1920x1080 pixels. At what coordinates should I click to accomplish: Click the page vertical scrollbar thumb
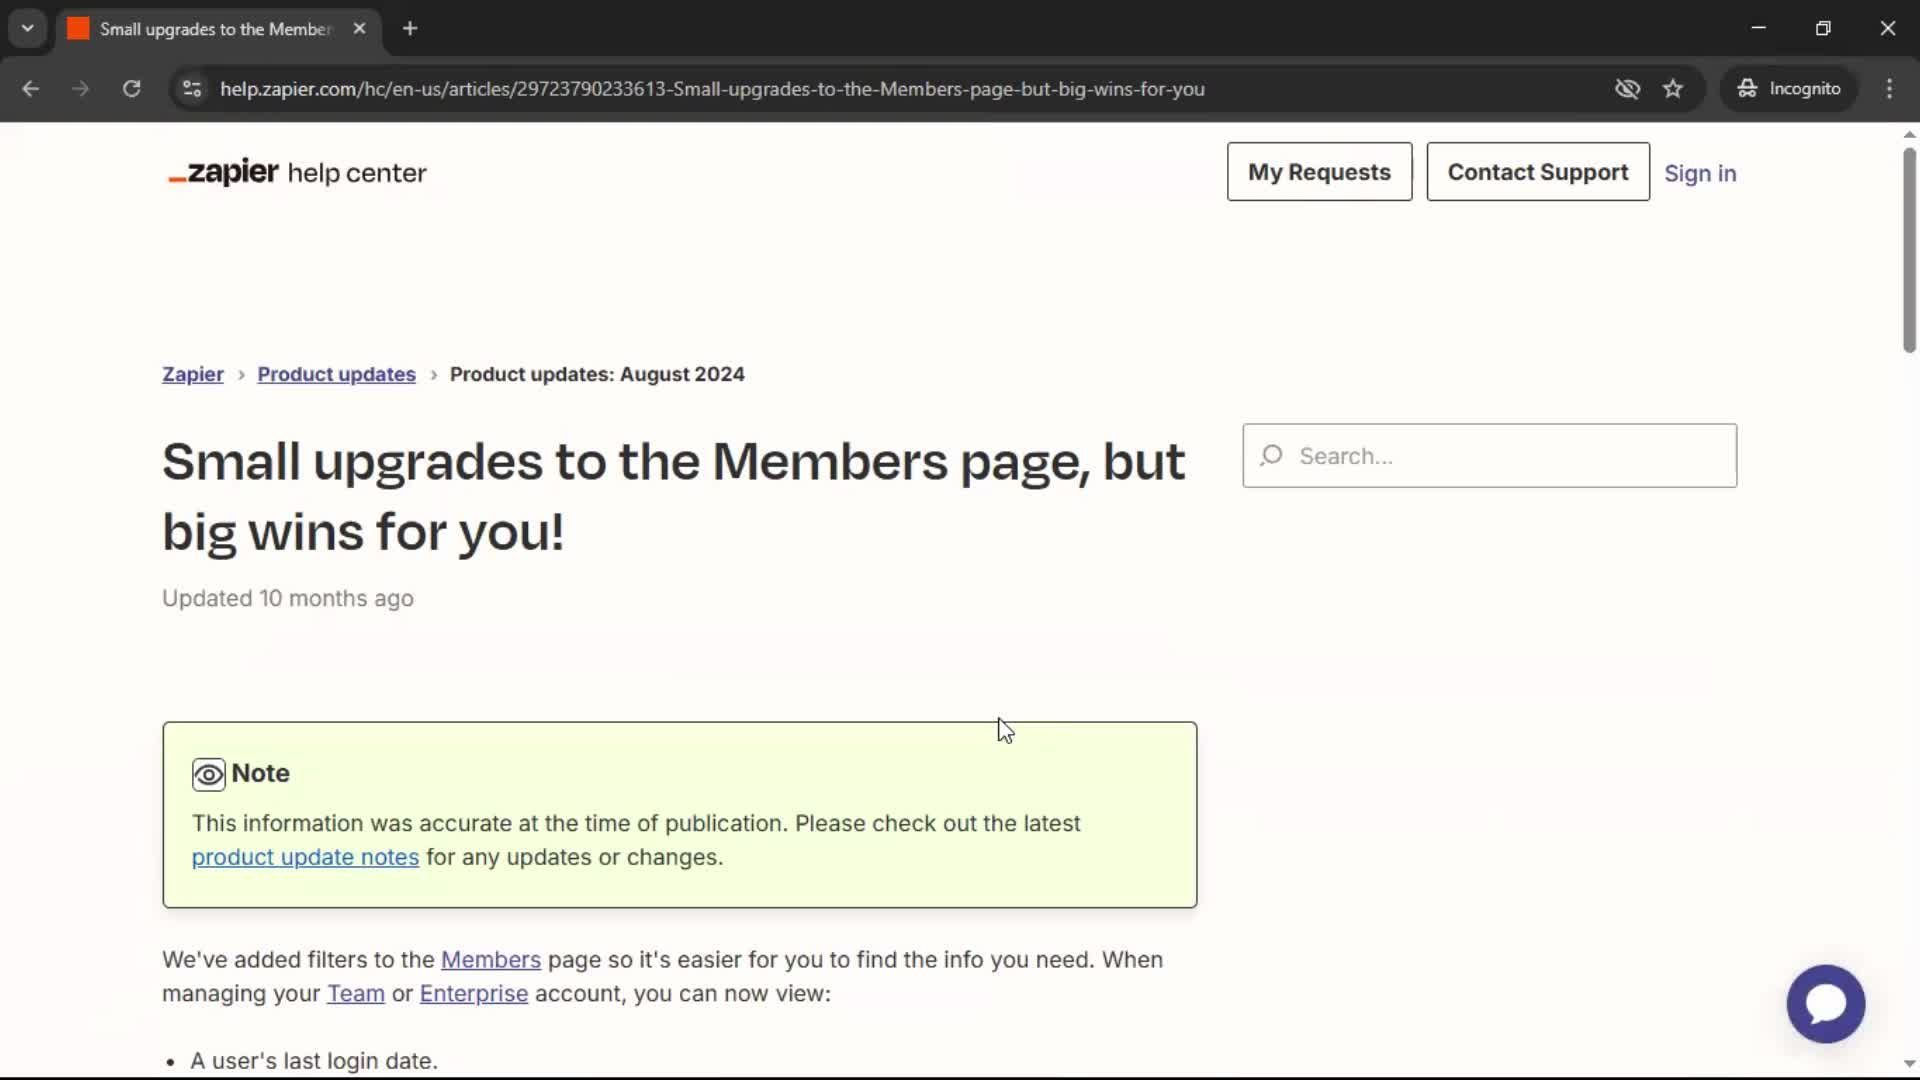click(1909, 250)
